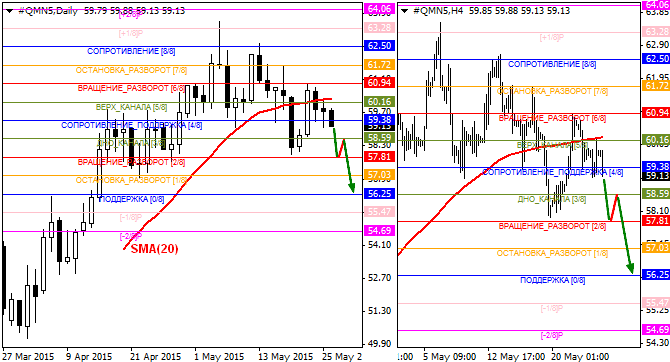Click the #QMN5,Daily chart title text
Screen dimensions: 670x362
[x=48, y=11]
